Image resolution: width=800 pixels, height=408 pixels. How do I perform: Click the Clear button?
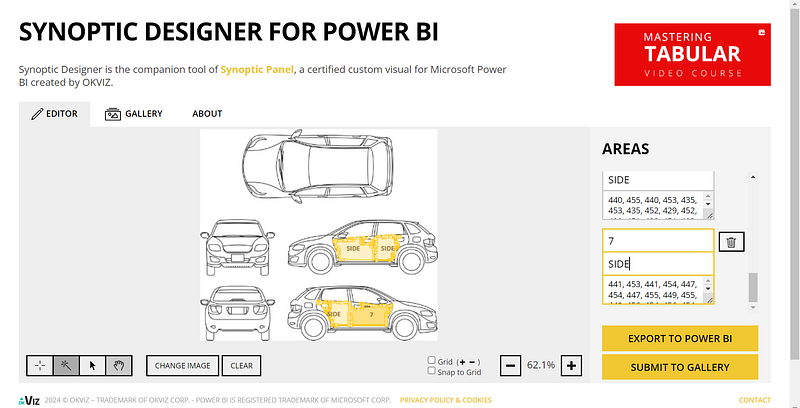coord(241,366)
